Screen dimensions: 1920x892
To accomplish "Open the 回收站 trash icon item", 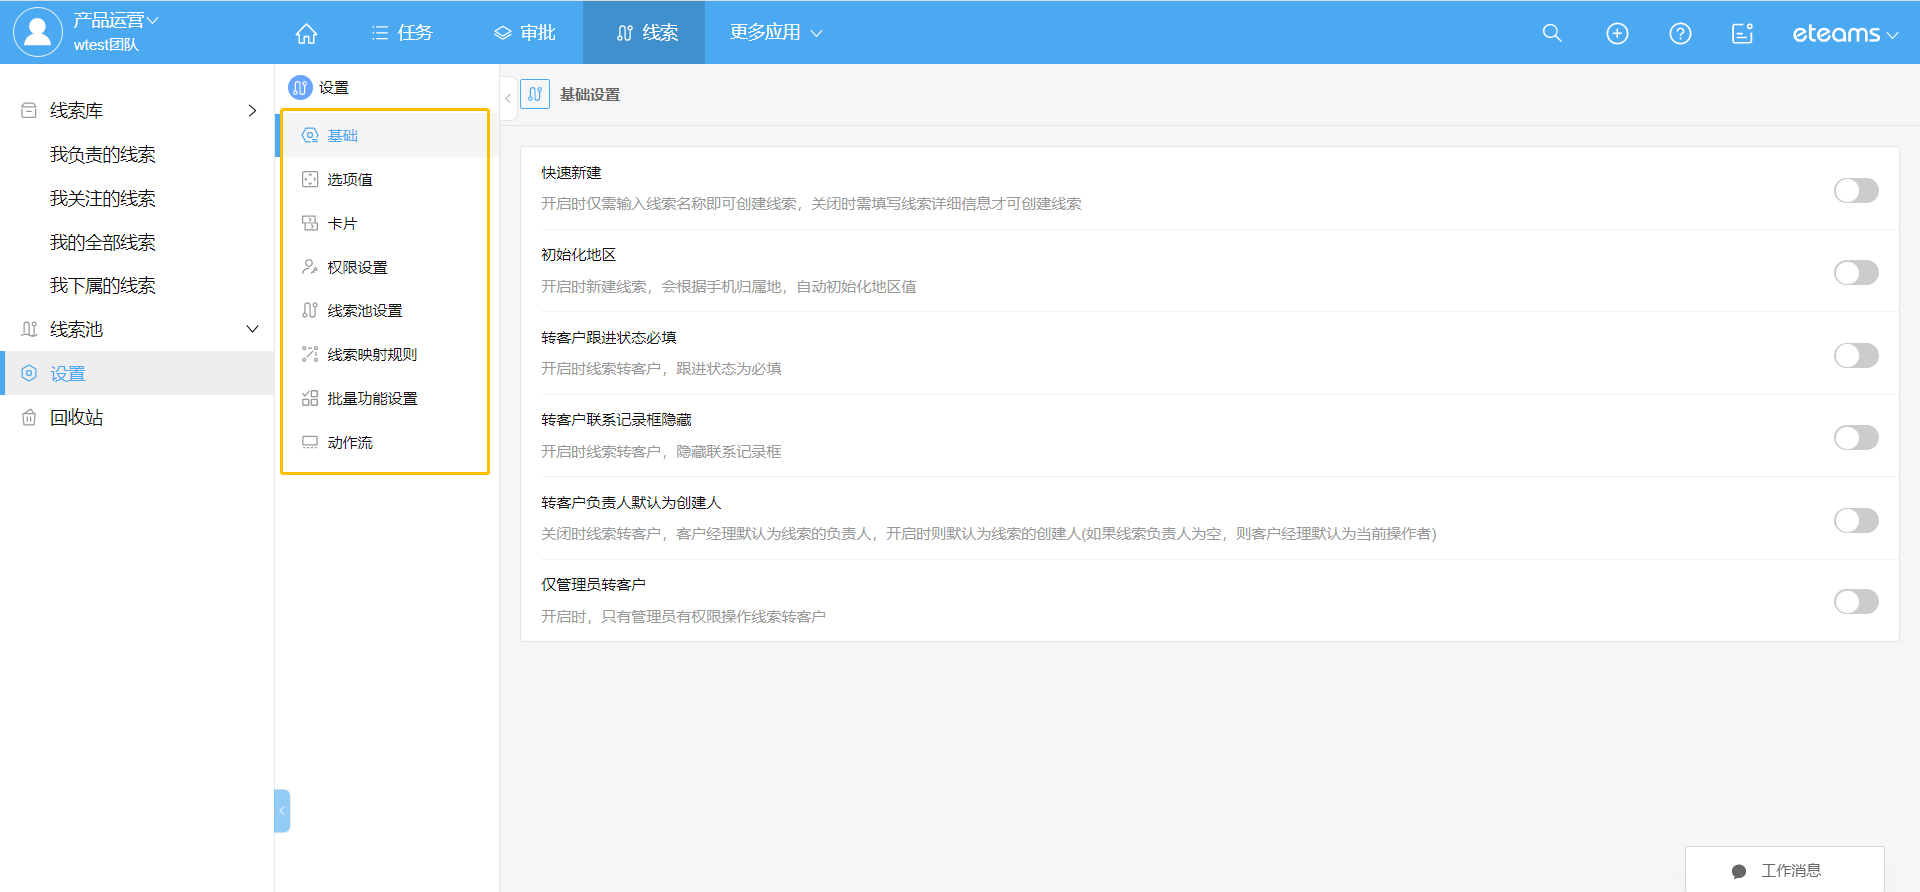I will 30,417.
